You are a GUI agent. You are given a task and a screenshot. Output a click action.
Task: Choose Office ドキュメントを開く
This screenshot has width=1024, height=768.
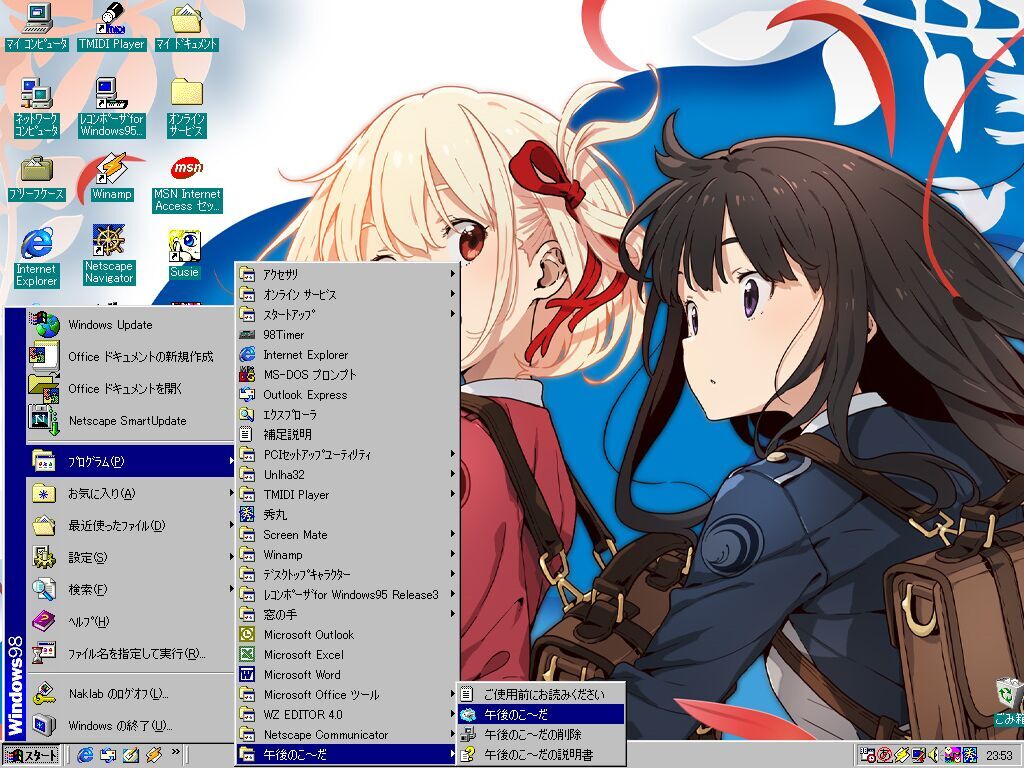pyautogui.click(x=131, y=389)
